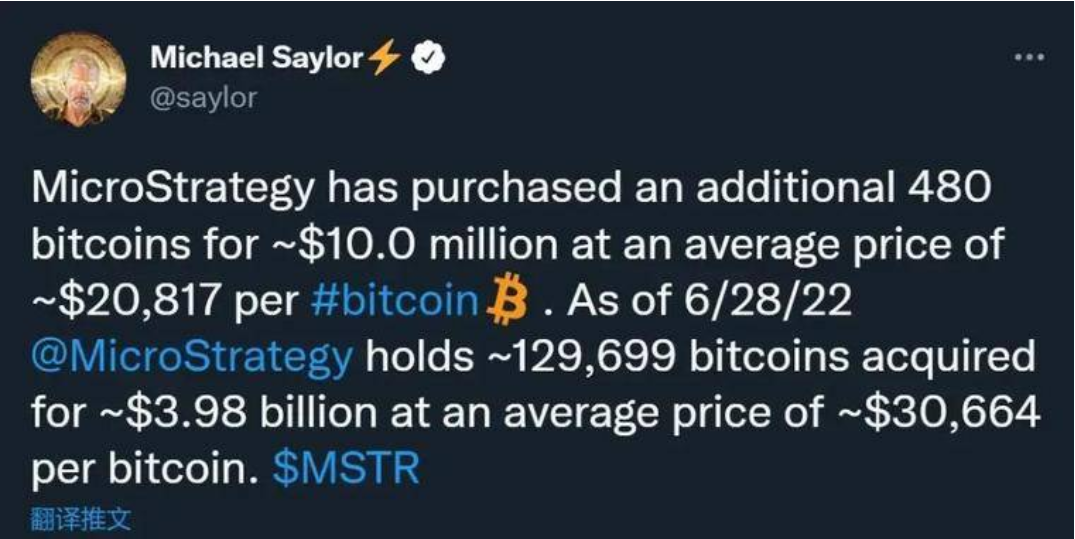Open the three-dot more options menu
The image size is (1075, 539).
click(1030, 58)
